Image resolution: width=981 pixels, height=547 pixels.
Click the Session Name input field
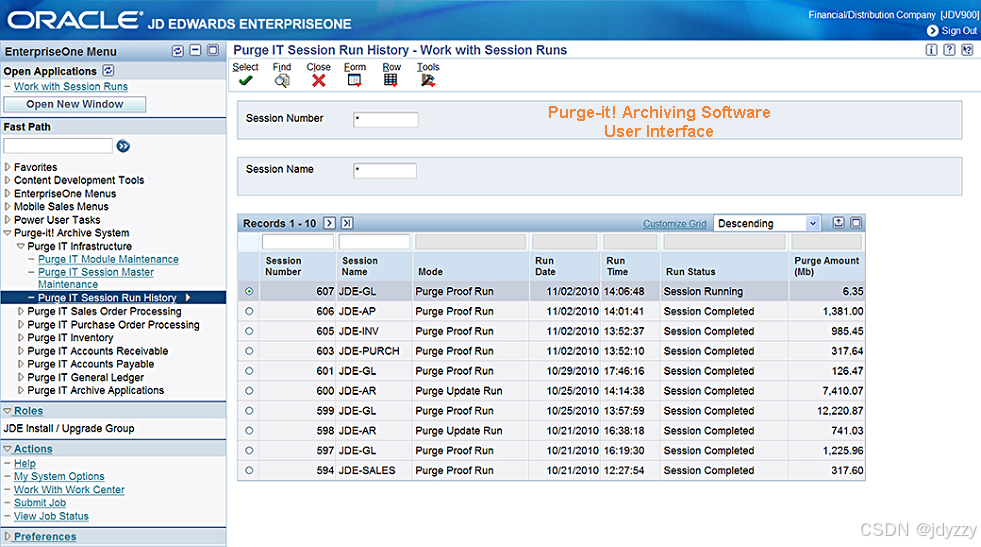pyautogui.click(x=385, y=170)
